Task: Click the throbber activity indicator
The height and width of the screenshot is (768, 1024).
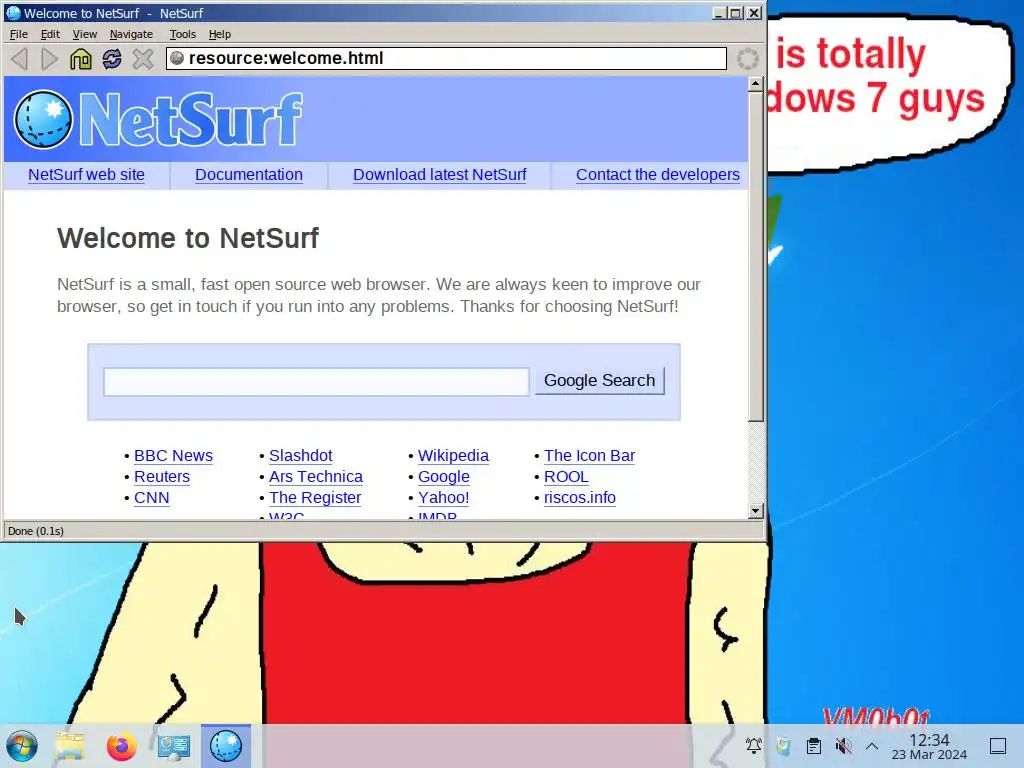Action: [748, 59]
